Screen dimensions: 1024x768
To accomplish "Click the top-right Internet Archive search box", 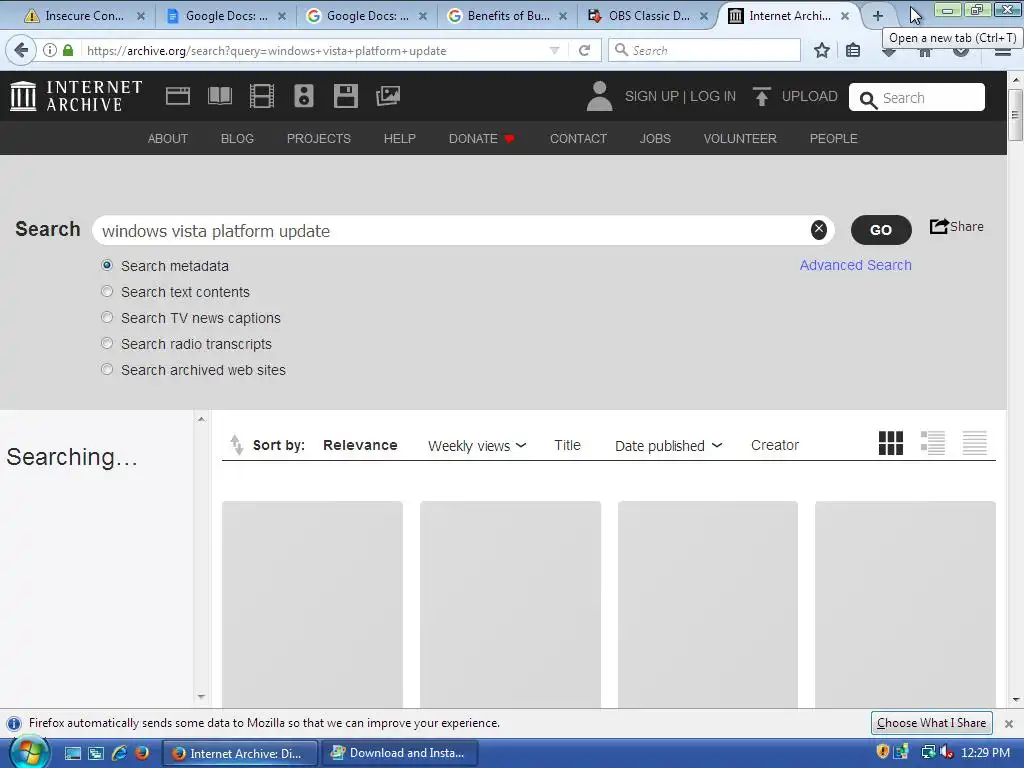I will (x=917, y=97).
